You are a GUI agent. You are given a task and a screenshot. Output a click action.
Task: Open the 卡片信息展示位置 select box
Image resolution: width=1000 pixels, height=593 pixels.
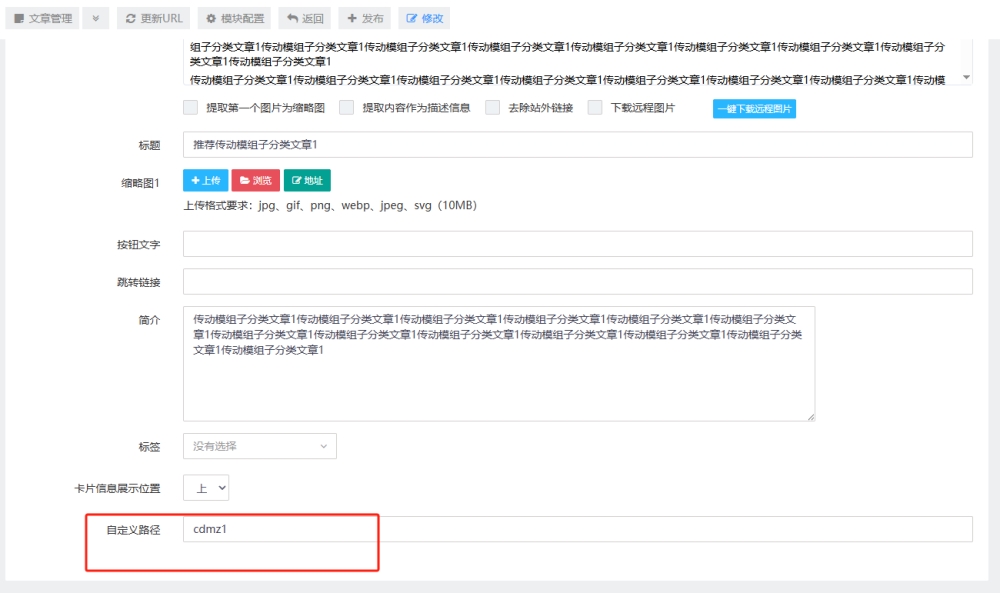point(206,488)
